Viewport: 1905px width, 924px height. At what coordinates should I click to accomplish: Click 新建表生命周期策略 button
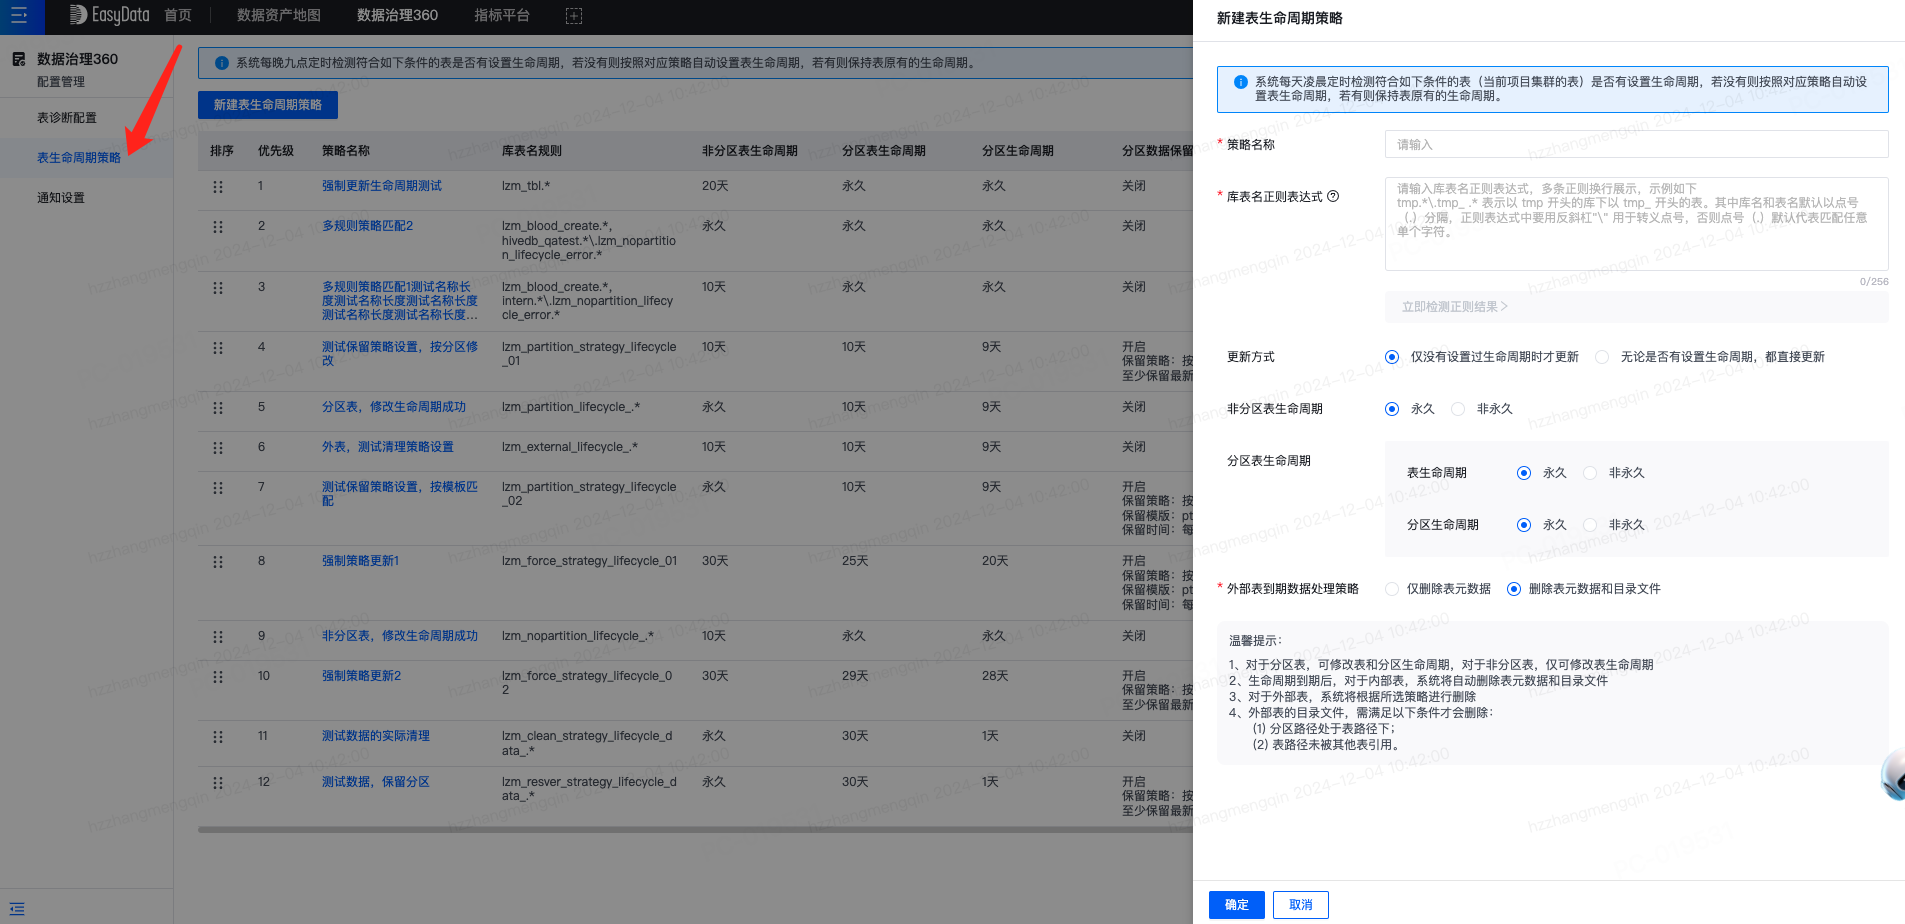point(268,105)
